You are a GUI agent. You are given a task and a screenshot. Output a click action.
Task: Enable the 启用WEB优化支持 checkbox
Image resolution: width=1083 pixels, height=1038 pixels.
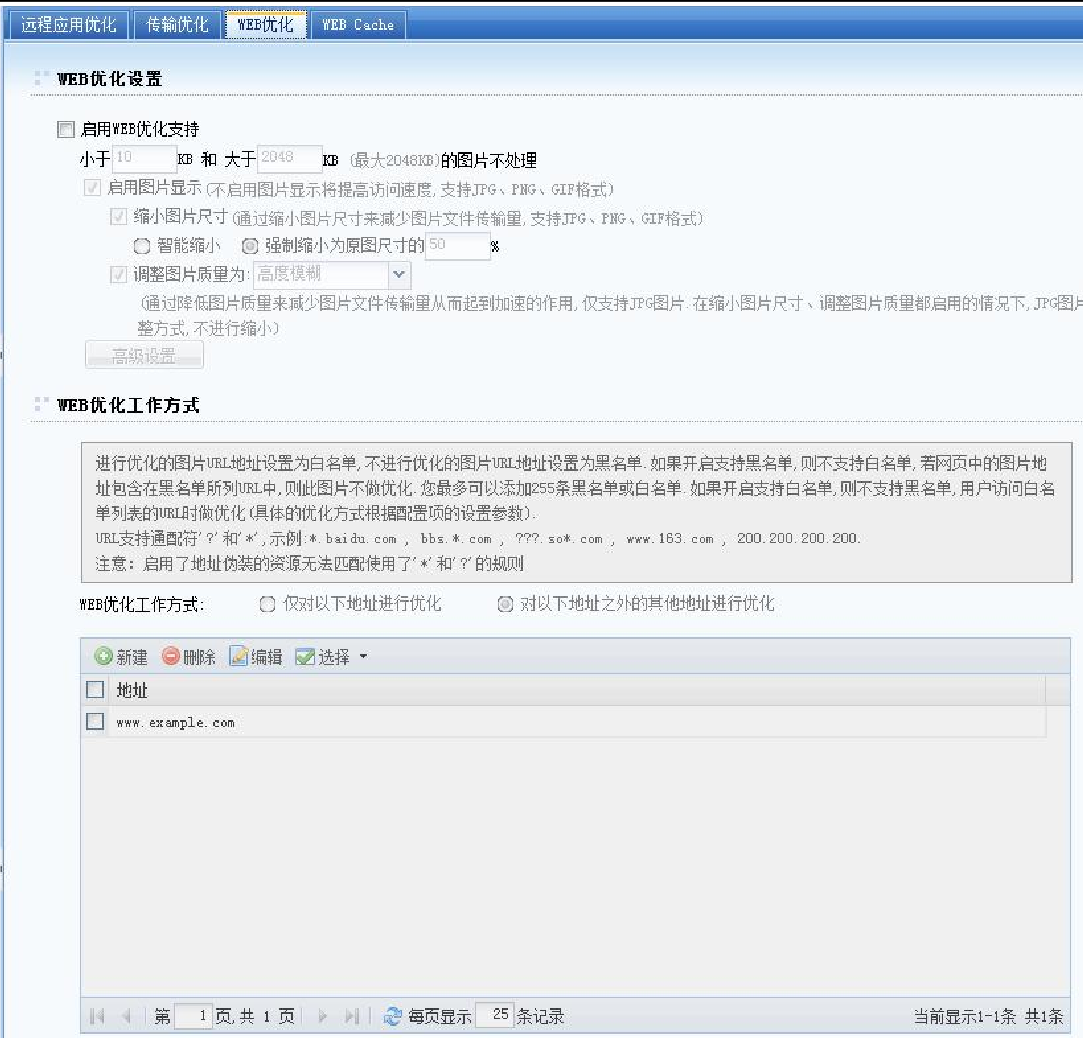[x=66, y=129]
